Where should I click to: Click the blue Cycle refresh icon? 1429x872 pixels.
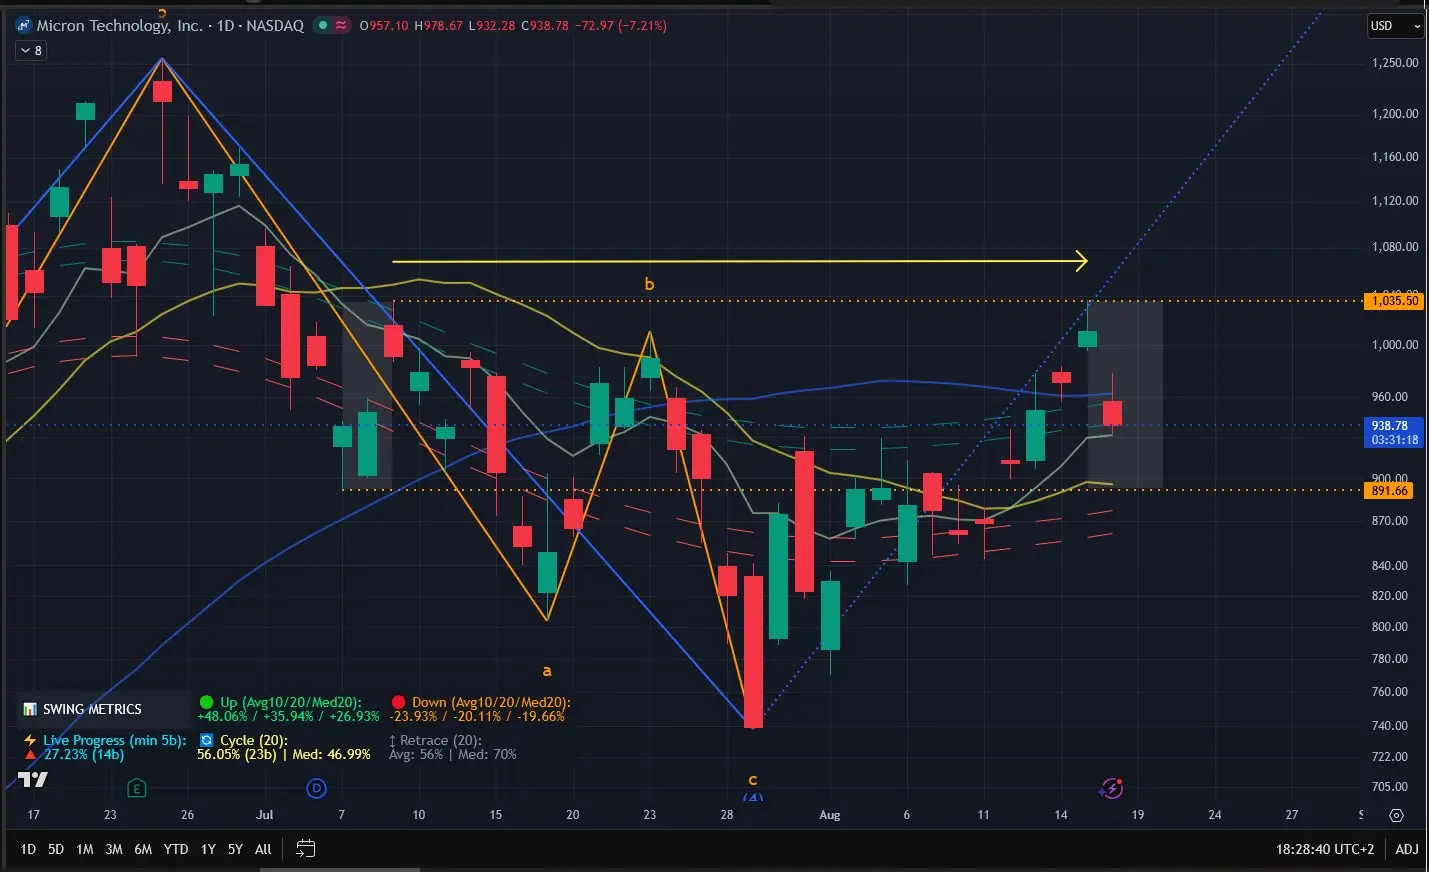tap(207, 740)
